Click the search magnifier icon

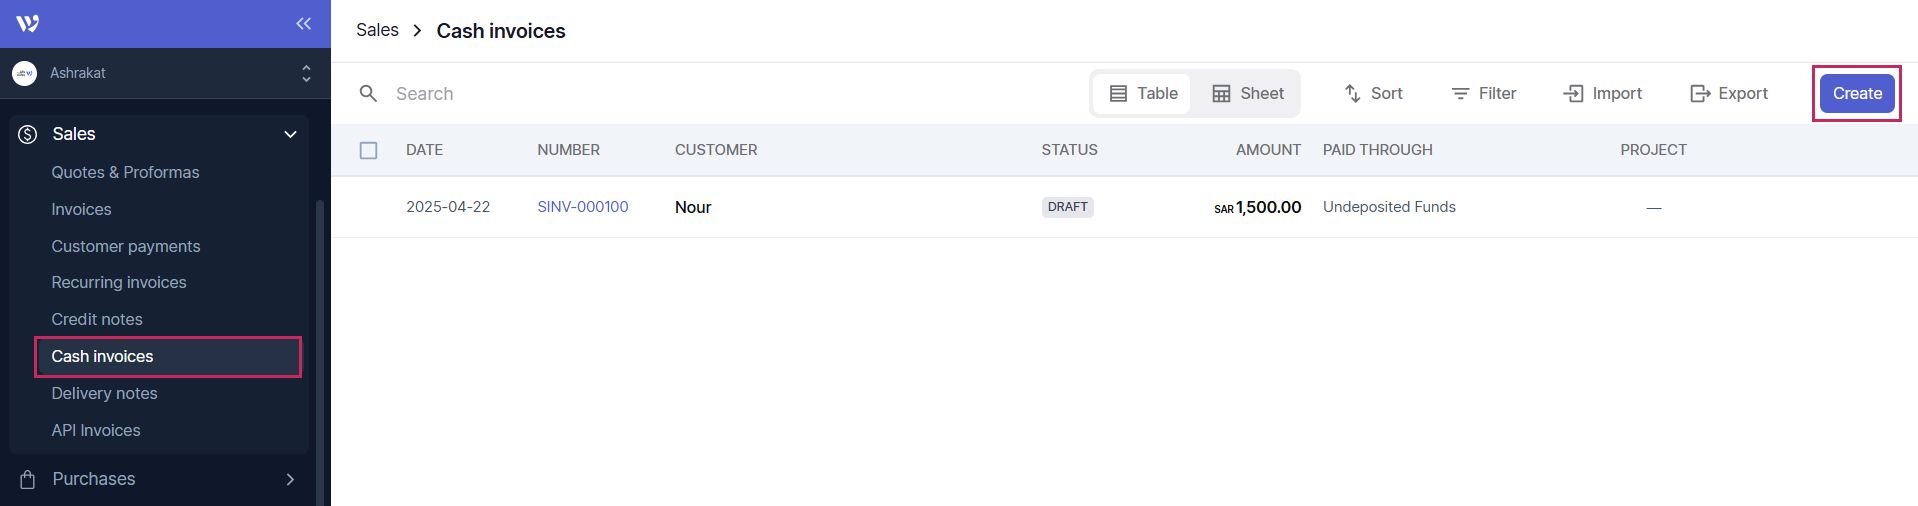tap(369, 93)
